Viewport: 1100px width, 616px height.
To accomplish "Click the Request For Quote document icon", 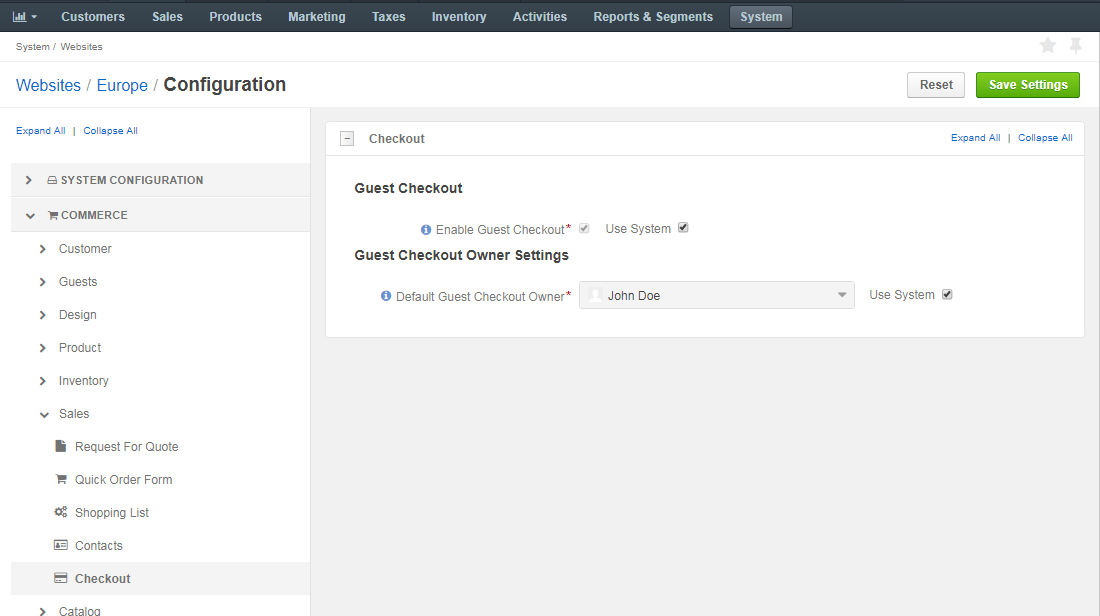I will [61, 446].
